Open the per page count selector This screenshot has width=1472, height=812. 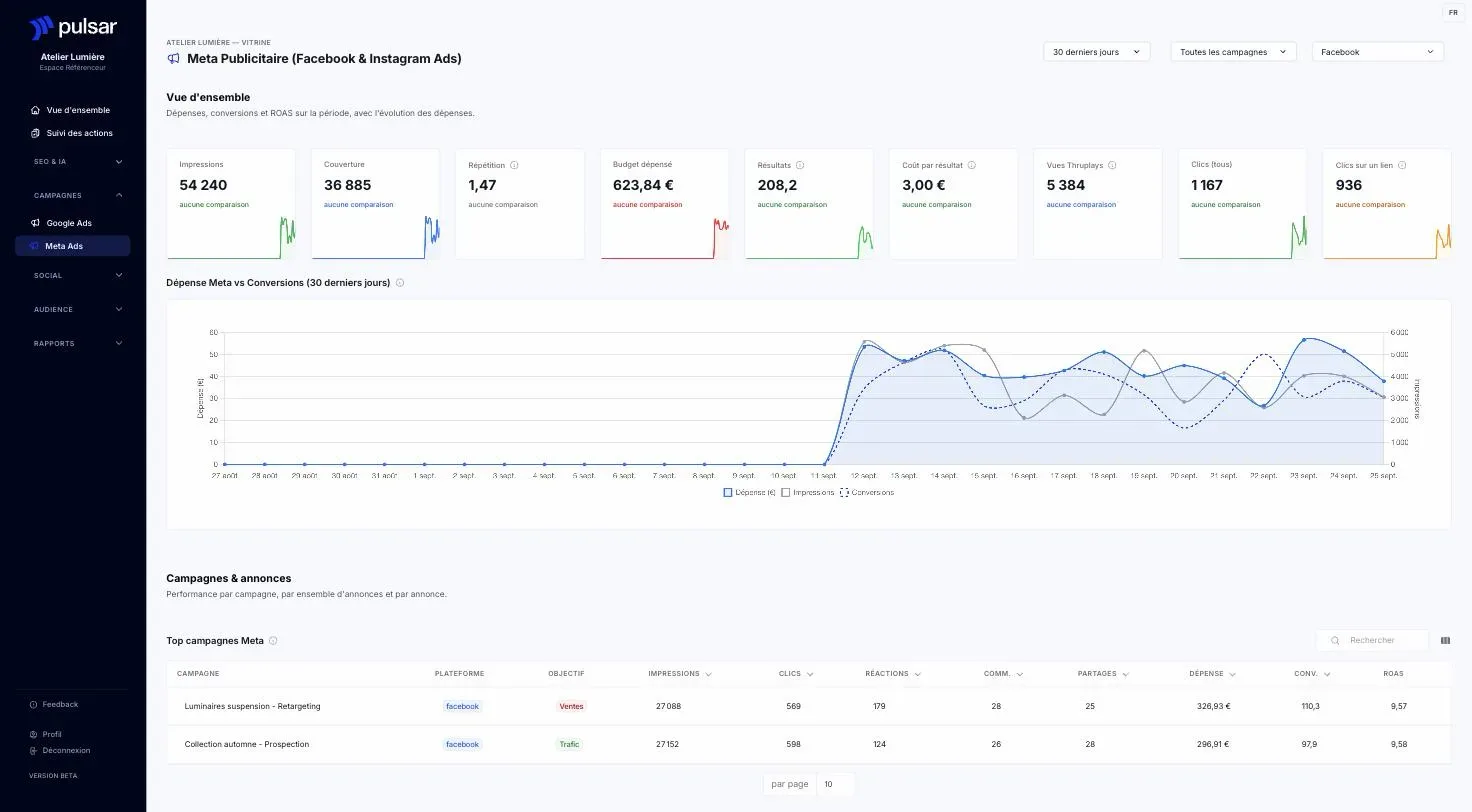835,784
